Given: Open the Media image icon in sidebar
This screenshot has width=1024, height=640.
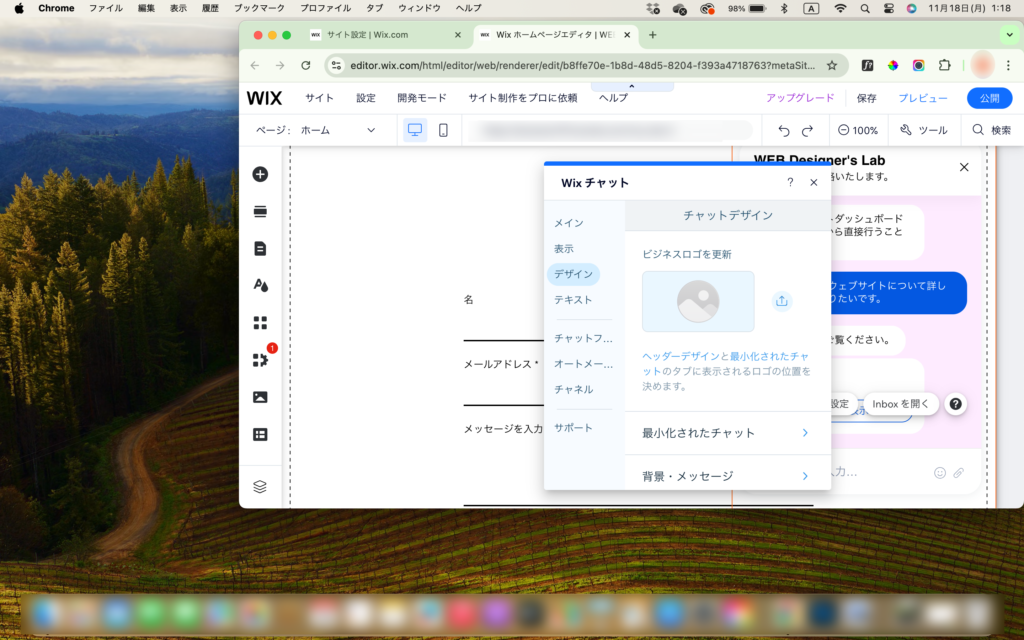Looking at the screenshot, I should tap(260, 397).
